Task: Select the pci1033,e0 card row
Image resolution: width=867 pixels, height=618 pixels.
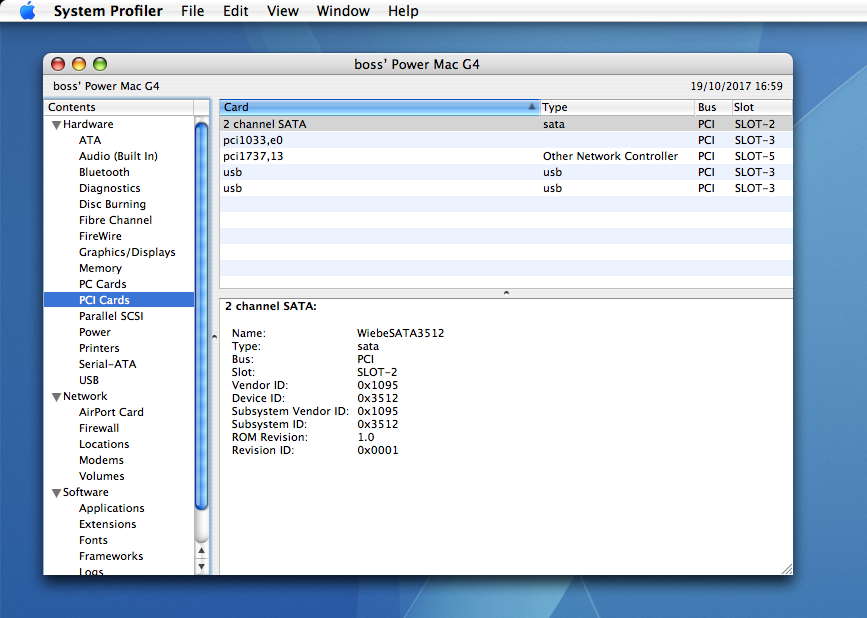Action: click(x=506, y=140)
